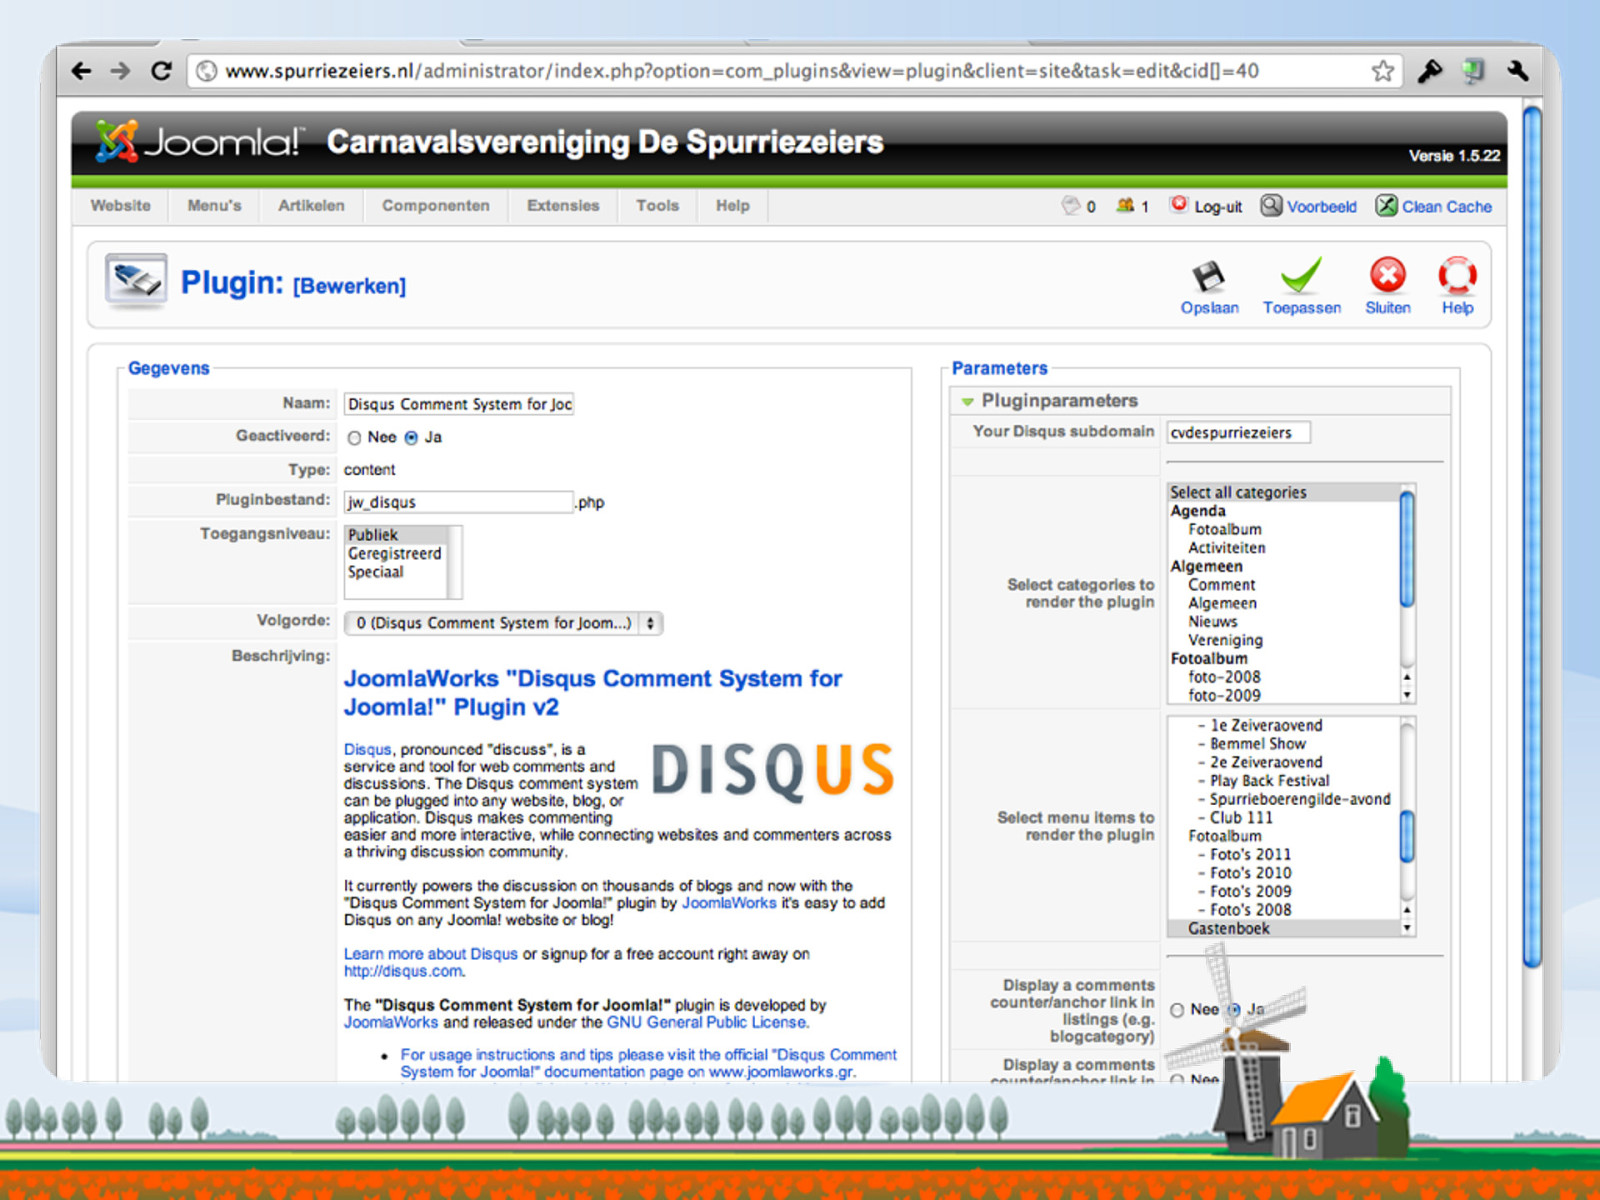Screen dimensions: 1600x1200
Task: Open the Volgorde ordering dropdown
Action: (x=503, y=623)
